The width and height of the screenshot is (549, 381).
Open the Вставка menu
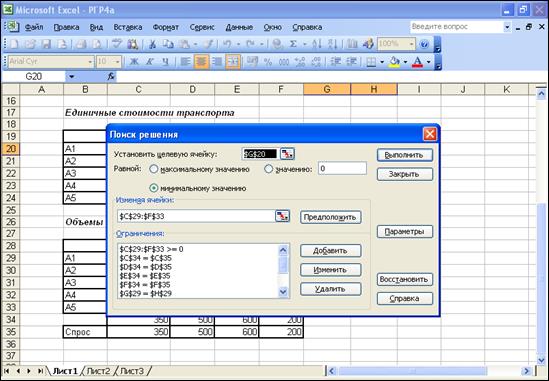click(x=128, y=27)
